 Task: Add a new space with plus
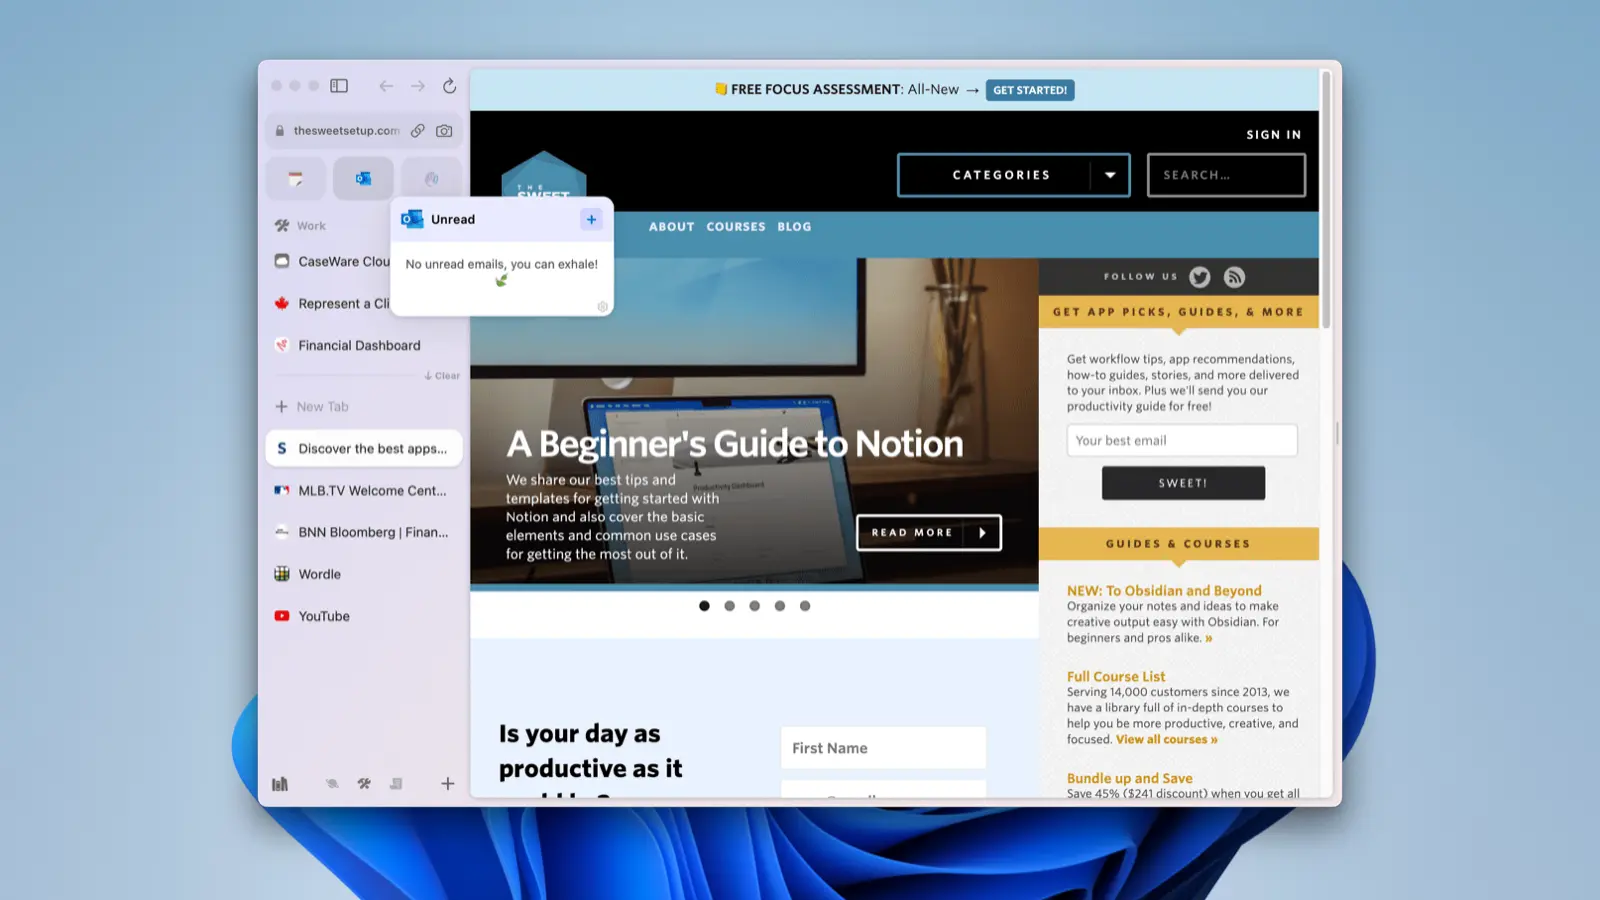coord(447,784)
